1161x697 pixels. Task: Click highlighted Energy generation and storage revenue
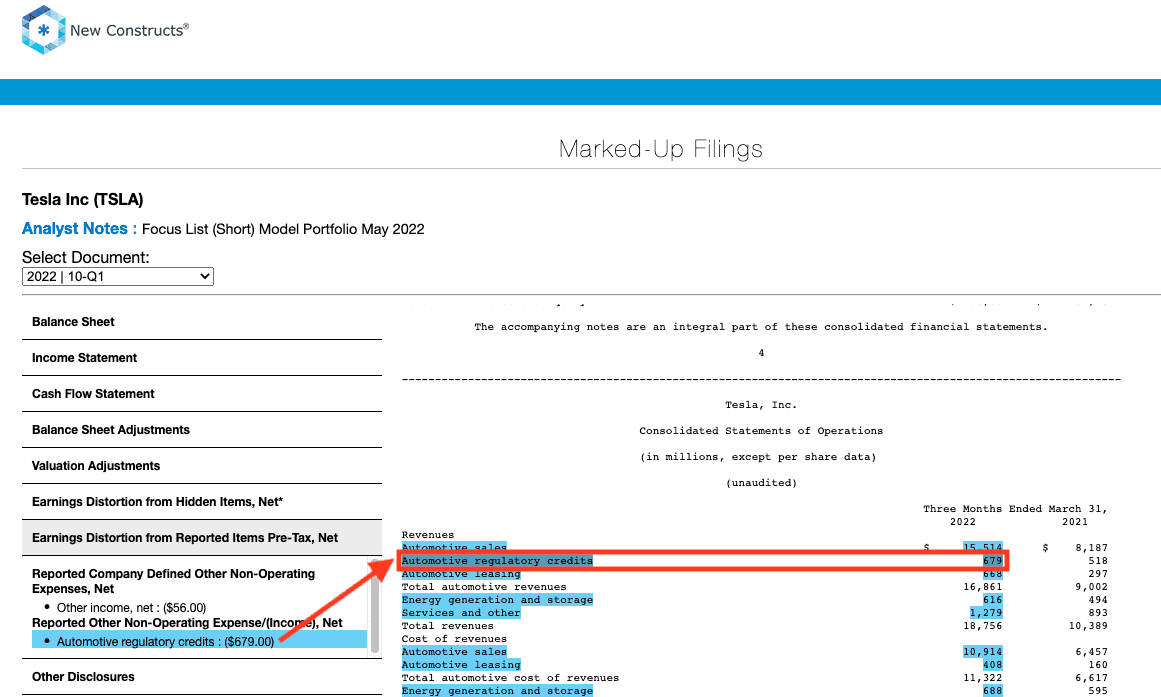click(x=497, y=600)
